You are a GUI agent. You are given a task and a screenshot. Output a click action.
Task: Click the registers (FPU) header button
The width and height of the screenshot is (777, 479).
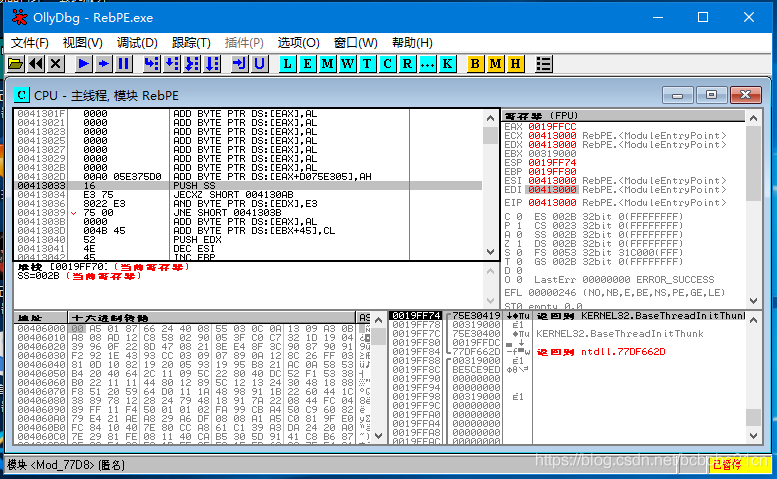coord(623,116)
